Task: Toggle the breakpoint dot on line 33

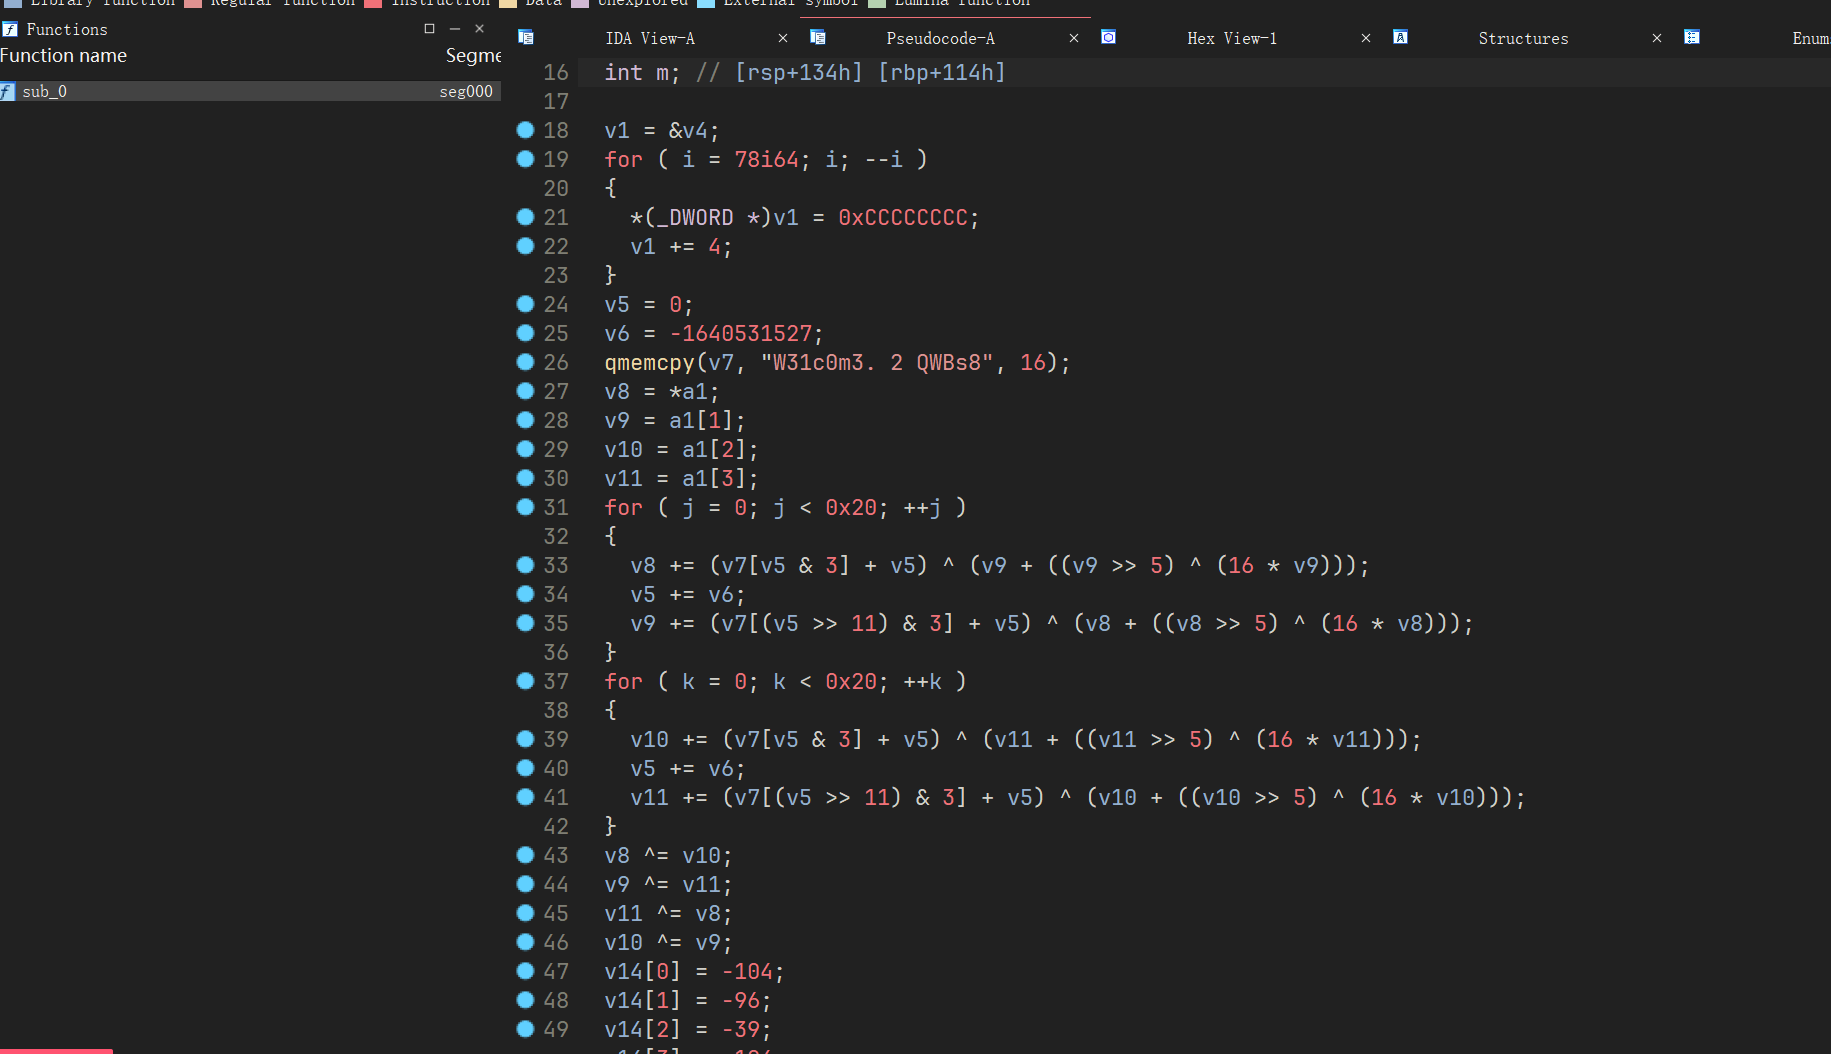Action: 525,565
